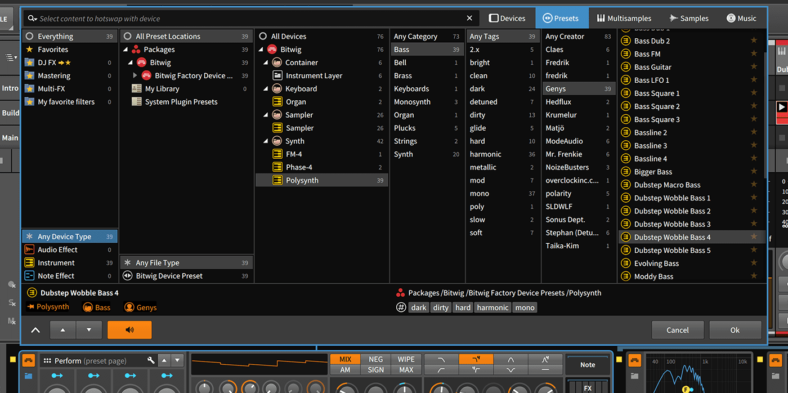788x393 pixels.
Task: Collapse info pane with chevron up
Action: [35, 330]
